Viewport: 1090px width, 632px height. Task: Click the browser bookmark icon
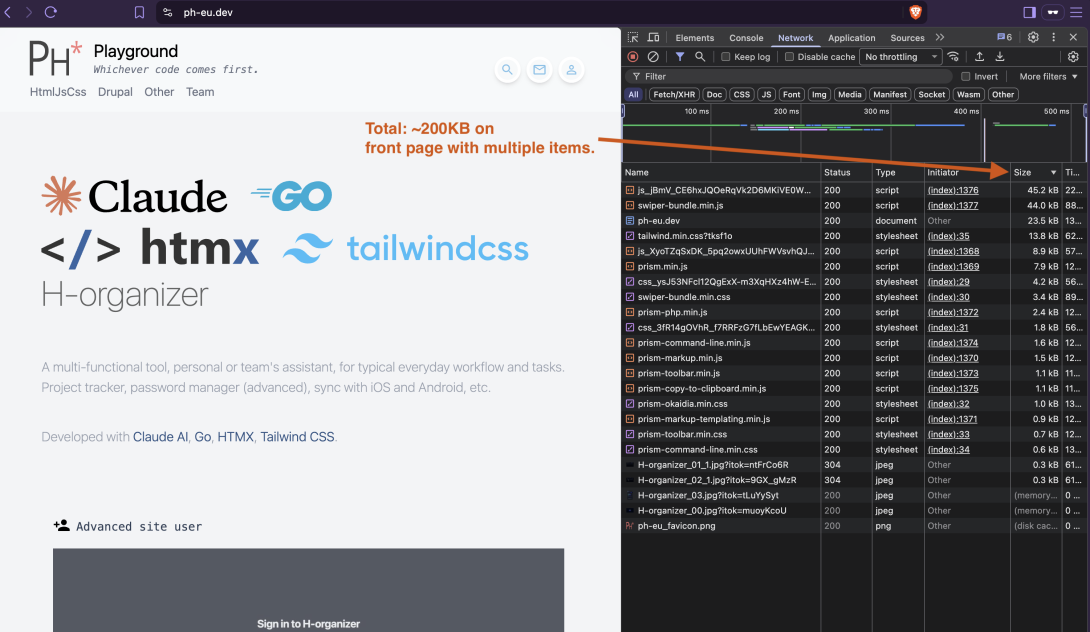coord(139,13)
